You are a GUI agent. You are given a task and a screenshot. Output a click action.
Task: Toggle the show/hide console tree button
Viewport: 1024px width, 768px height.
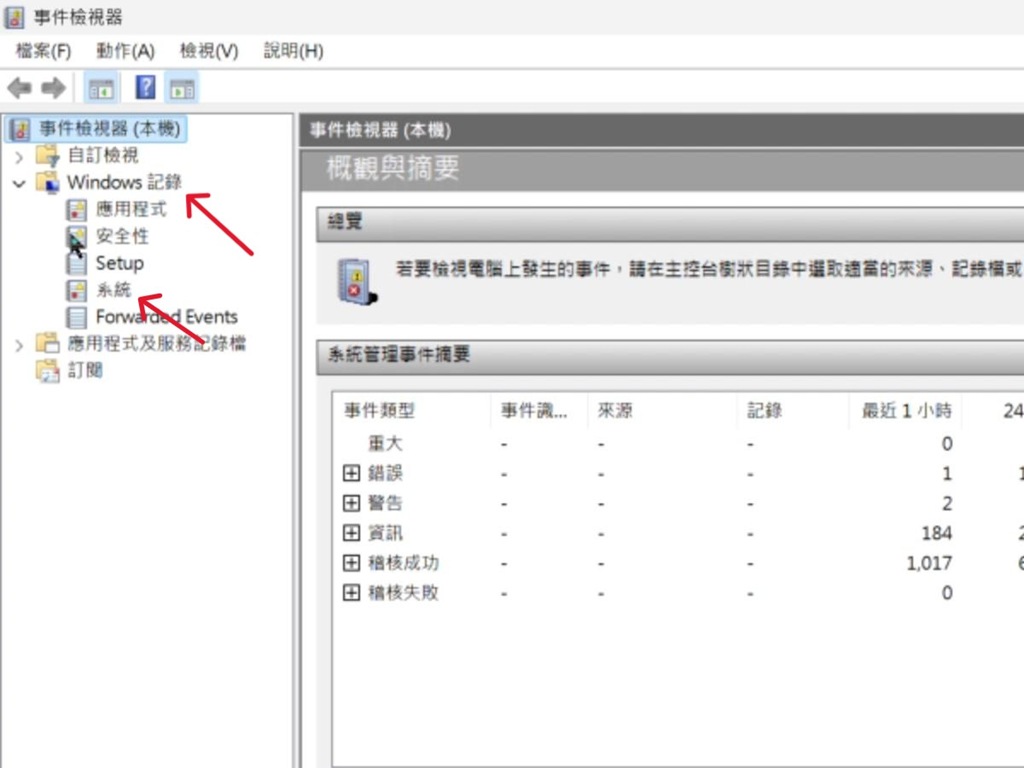(x=101, y=89)
